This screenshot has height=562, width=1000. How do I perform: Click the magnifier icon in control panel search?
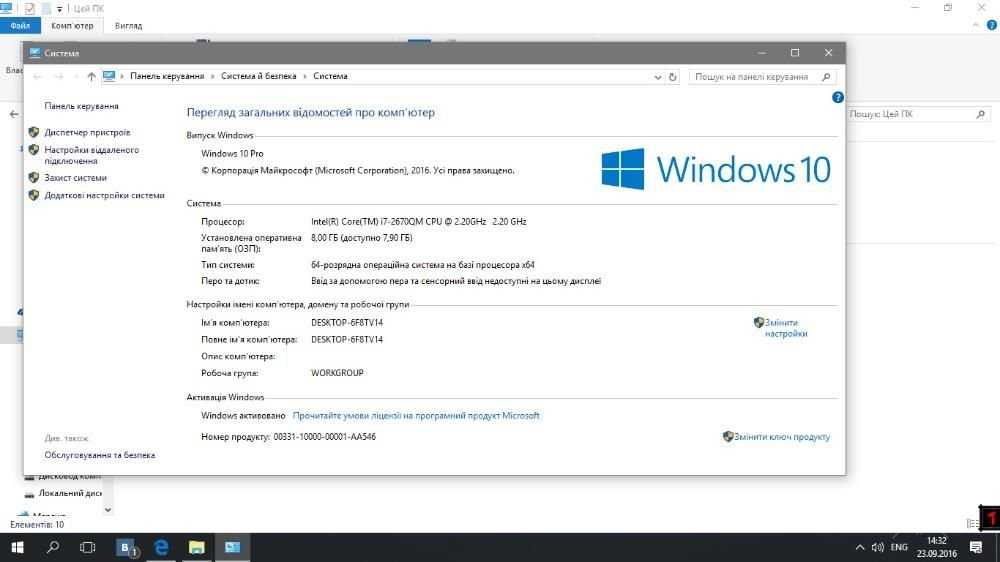[x=826, y=77]
